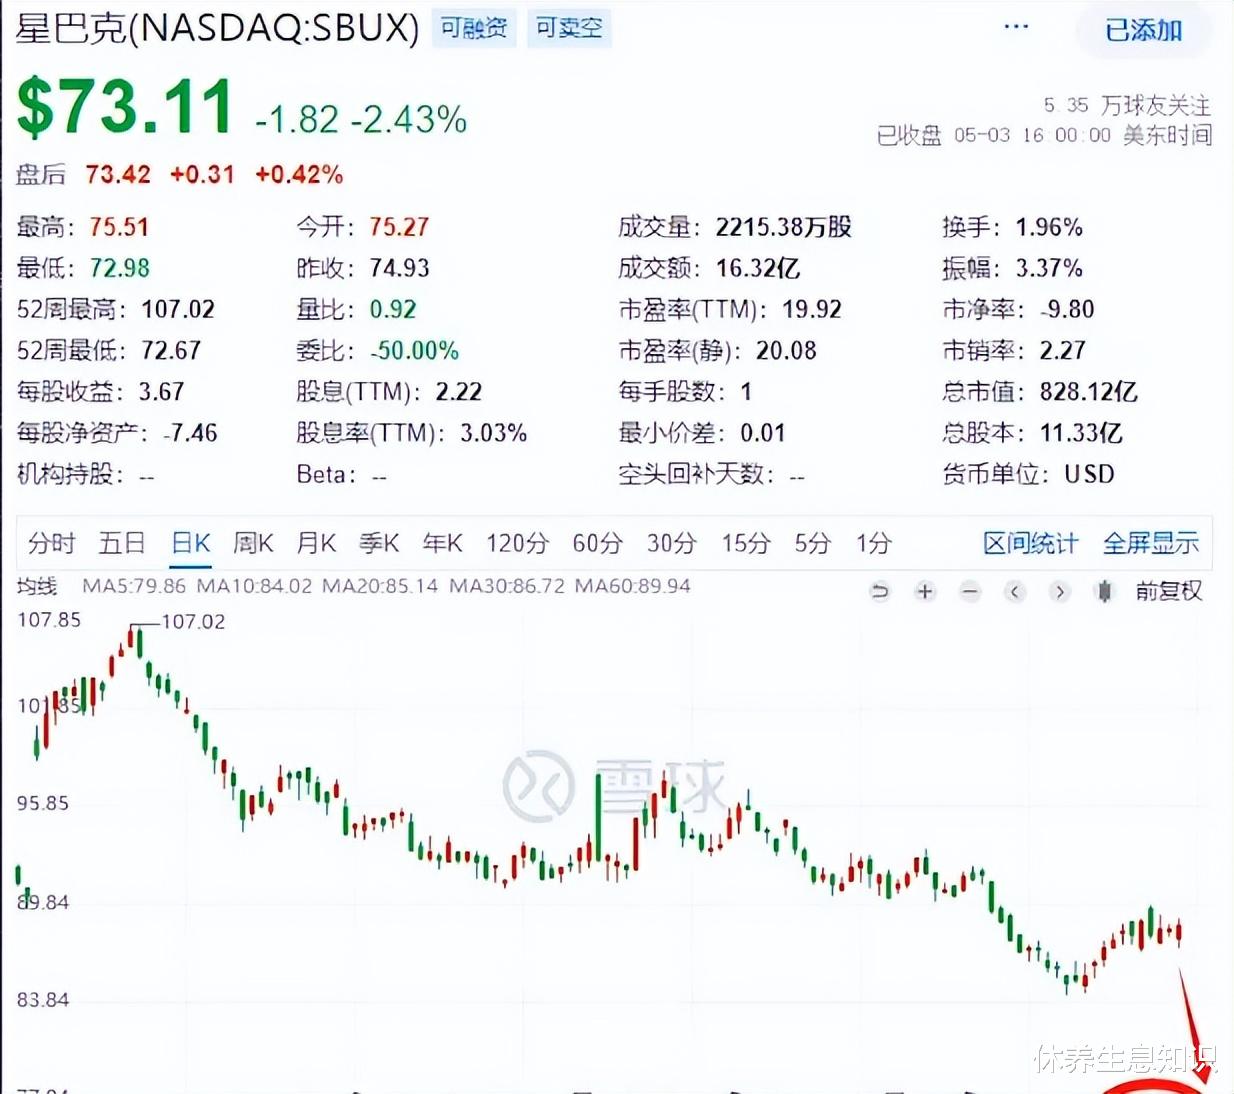Click the current price $73.11

(x=125, y=106)
